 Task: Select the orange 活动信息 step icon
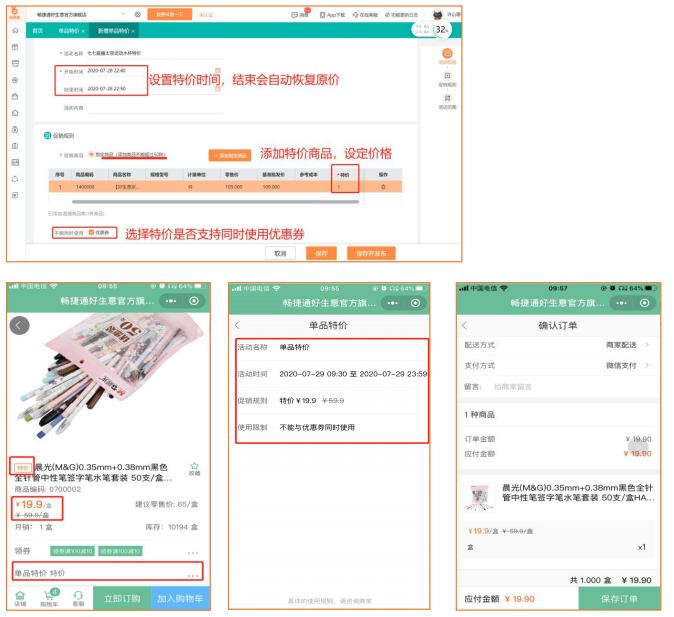click(x=447, y=56)
